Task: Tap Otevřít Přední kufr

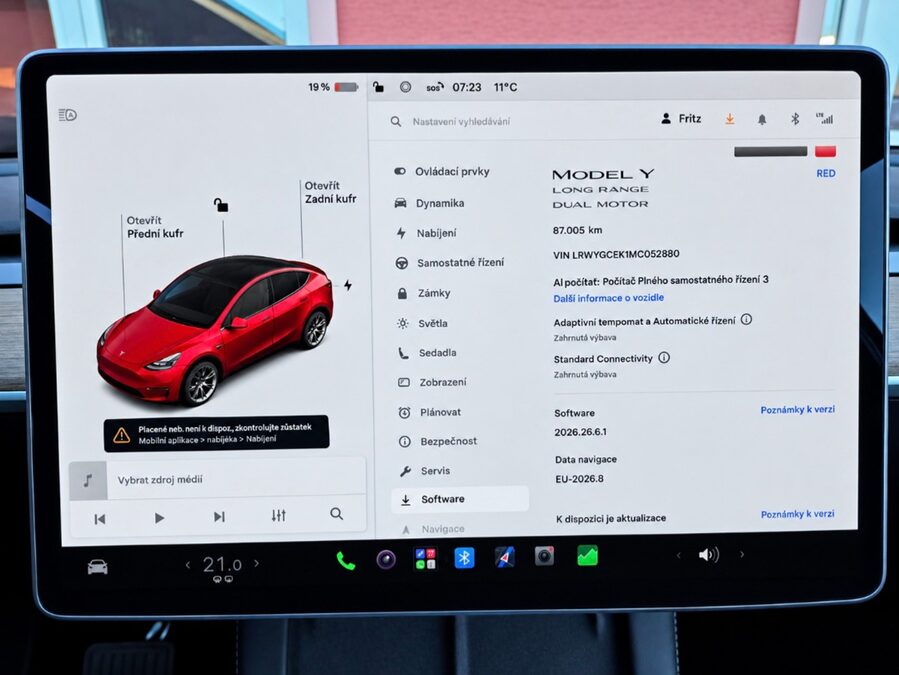Action: [155, 227]
